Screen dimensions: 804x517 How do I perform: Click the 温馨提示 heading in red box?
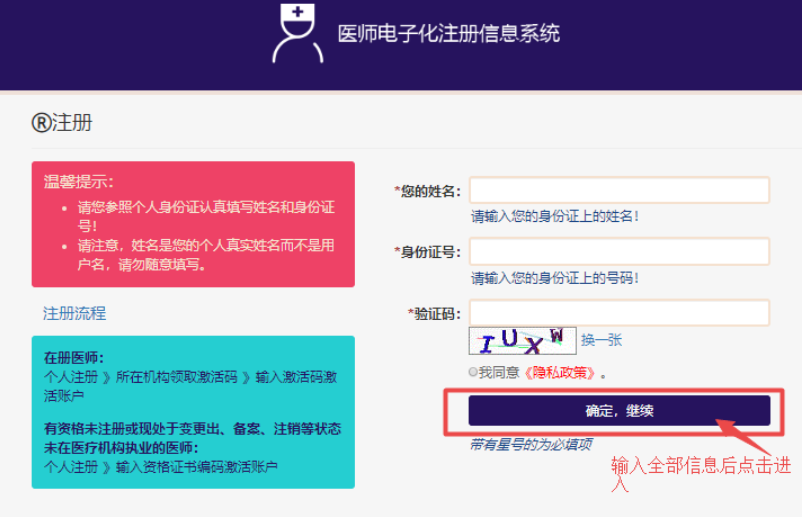click(79, 181)
